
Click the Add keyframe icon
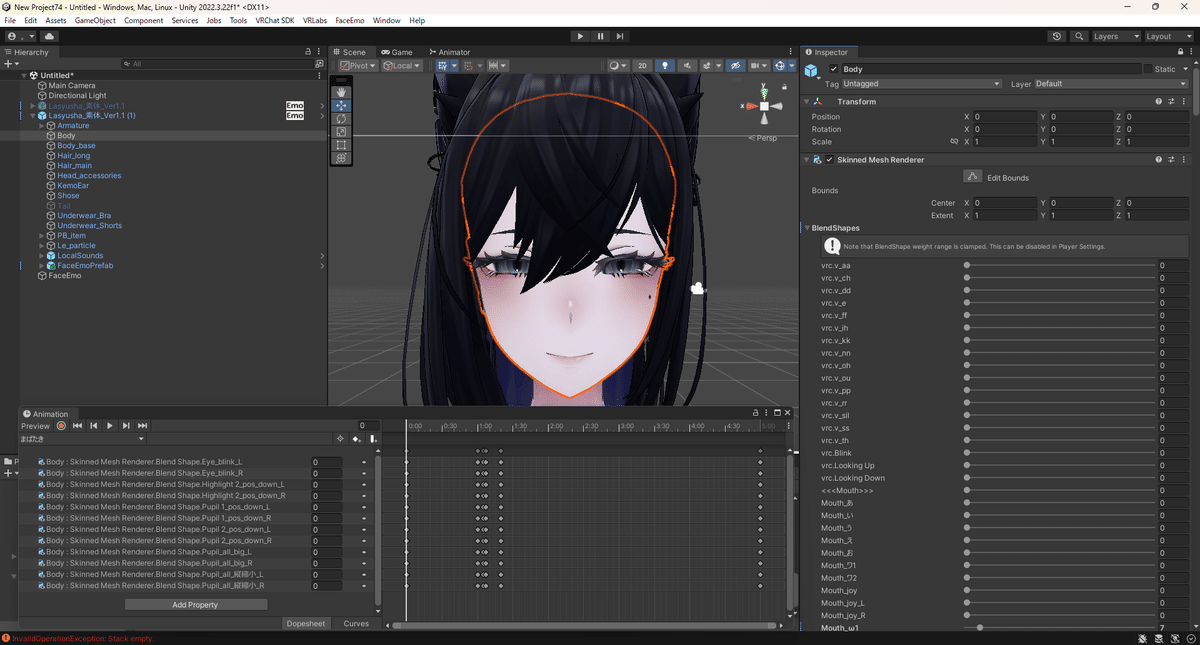click(356, 439)
